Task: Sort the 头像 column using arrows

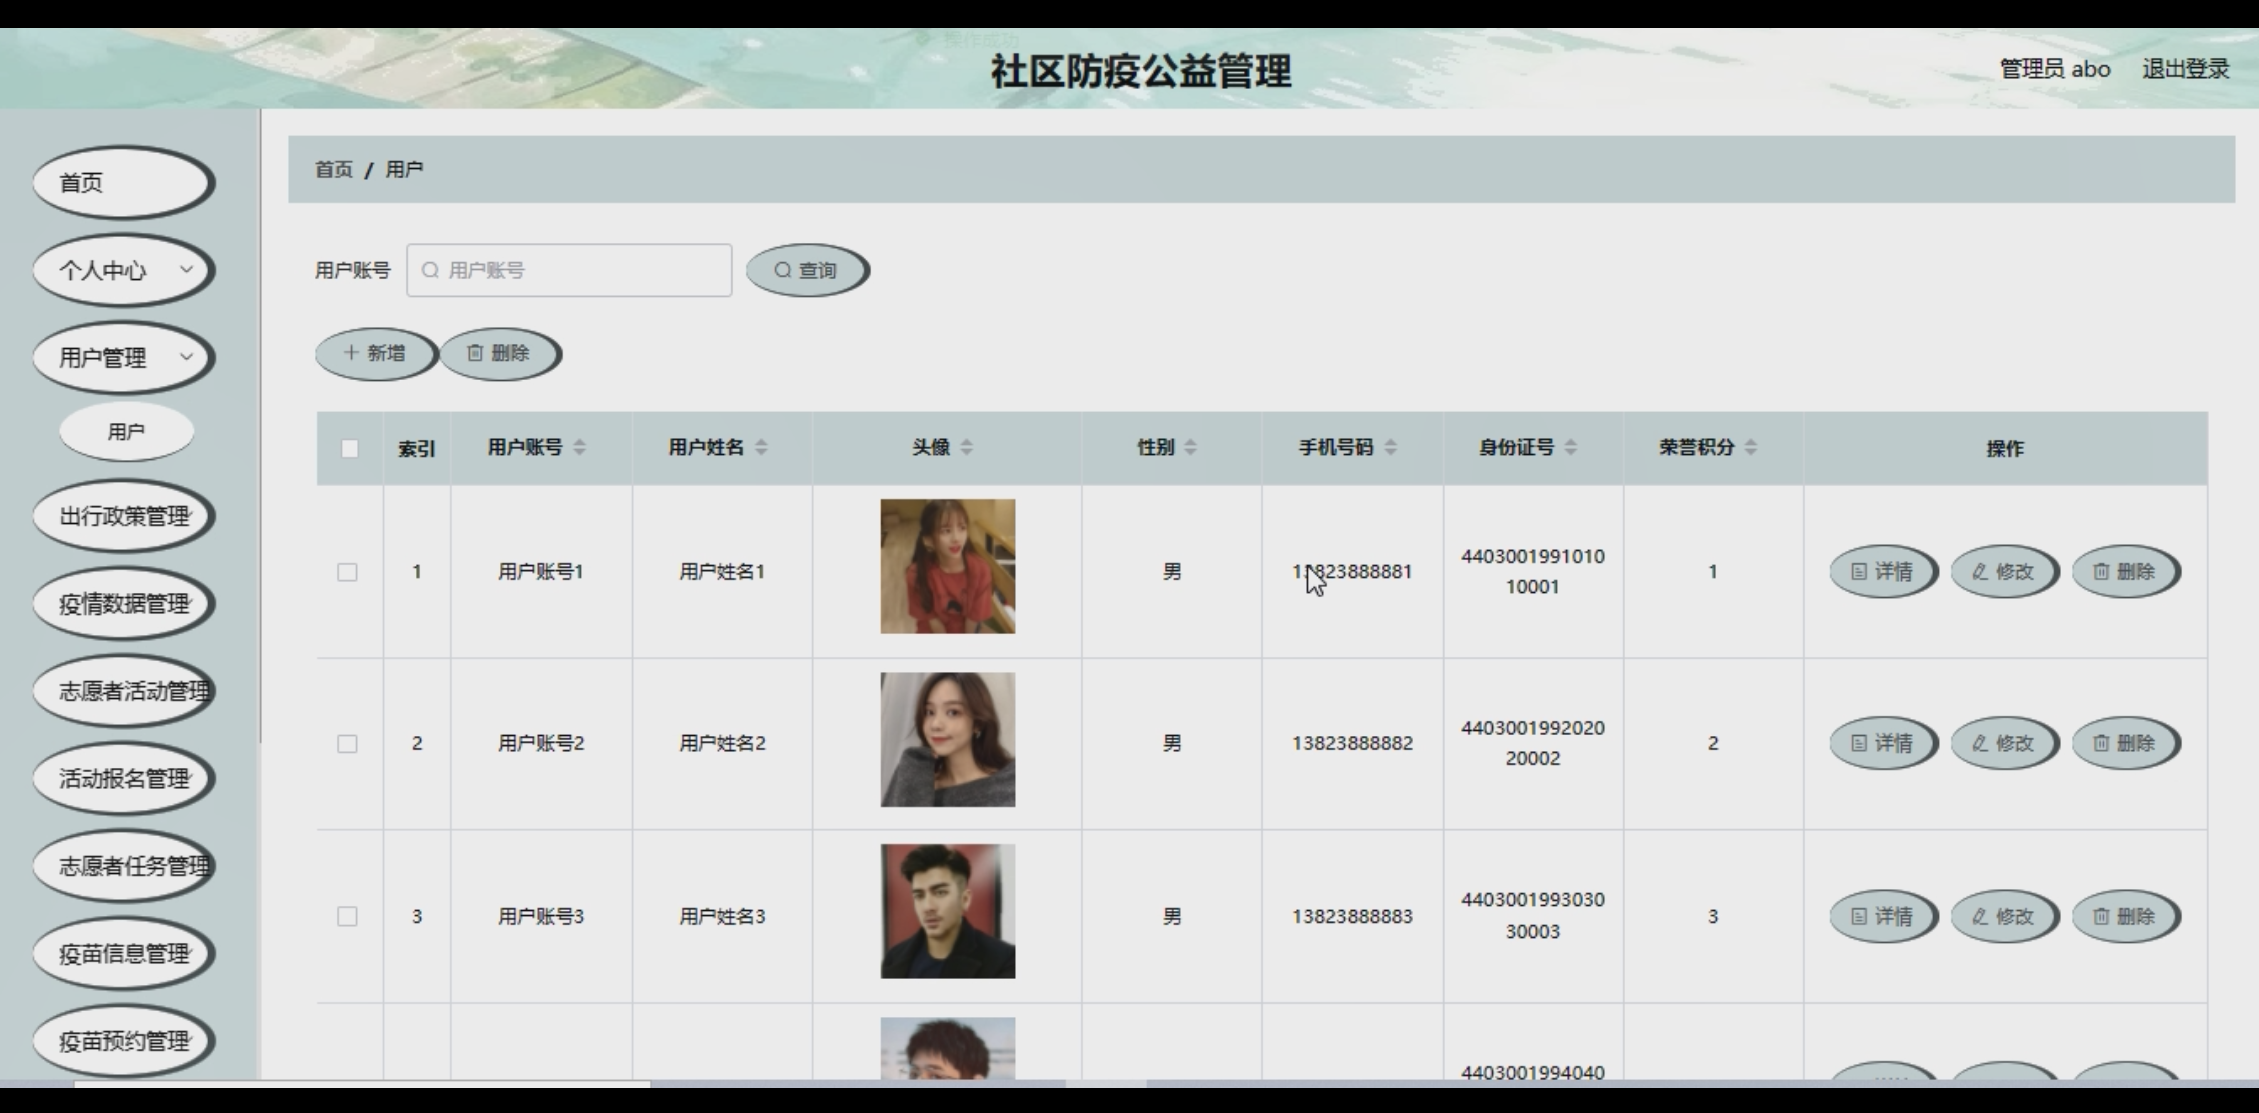Action: [966, 447]
